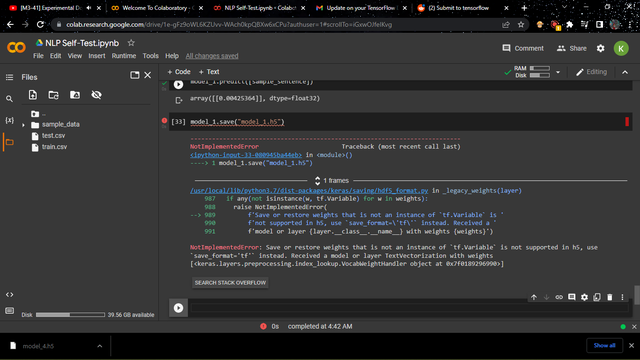640x360 pixels.
Task: Open the Edit menu
Action: 56,56
